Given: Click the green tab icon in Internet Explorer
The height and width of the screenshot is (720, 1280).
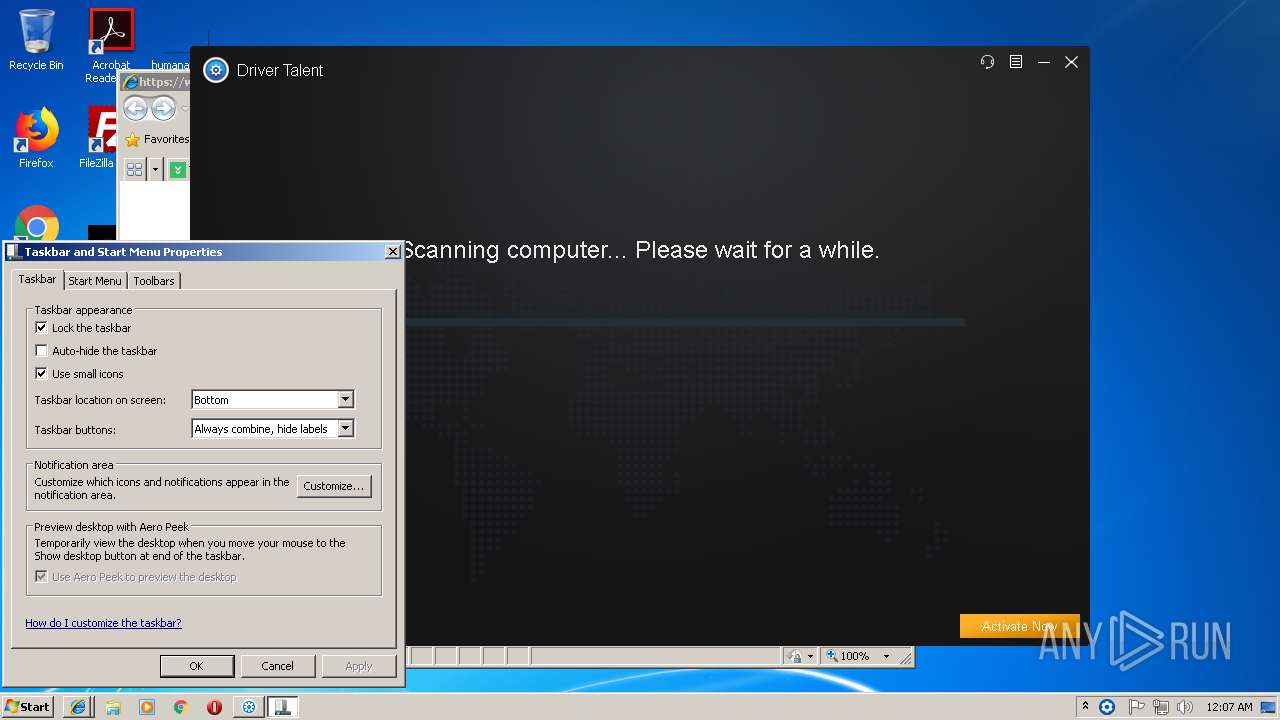Looking at the screenshot, I should coord(178,170).
